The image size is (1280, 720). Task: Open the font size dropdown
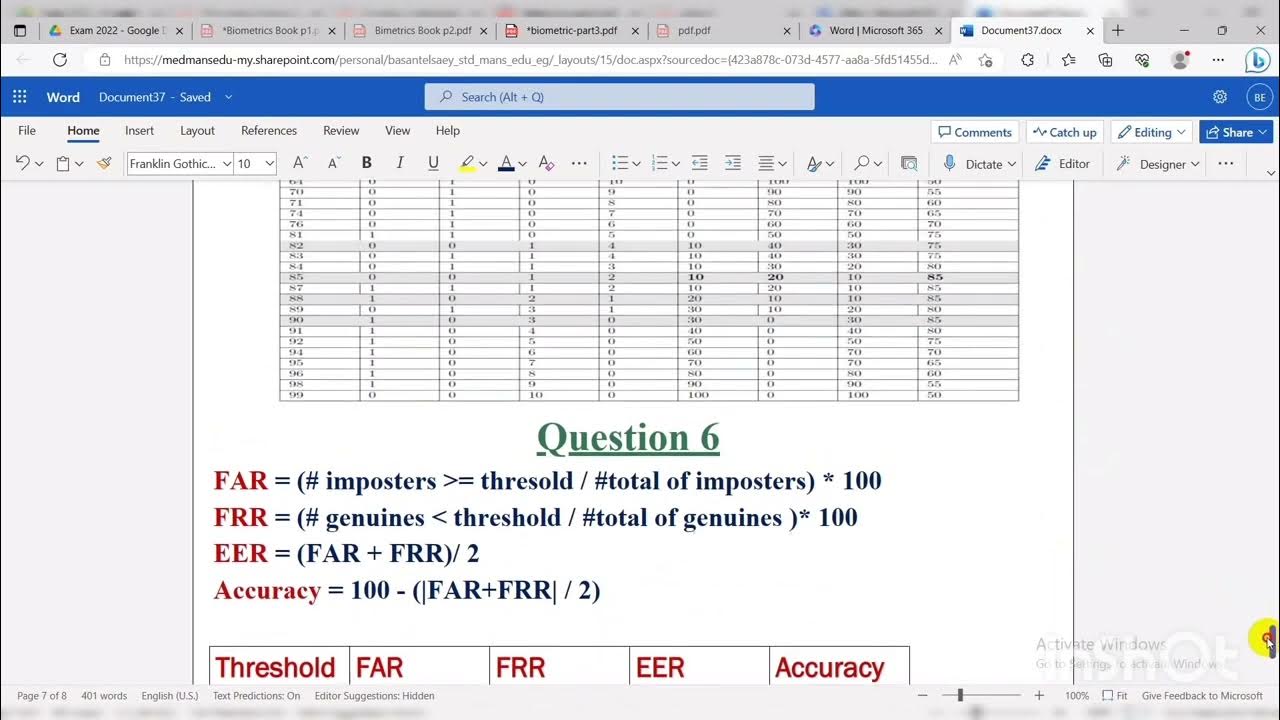pyautogui.click(x=269, y=163)
